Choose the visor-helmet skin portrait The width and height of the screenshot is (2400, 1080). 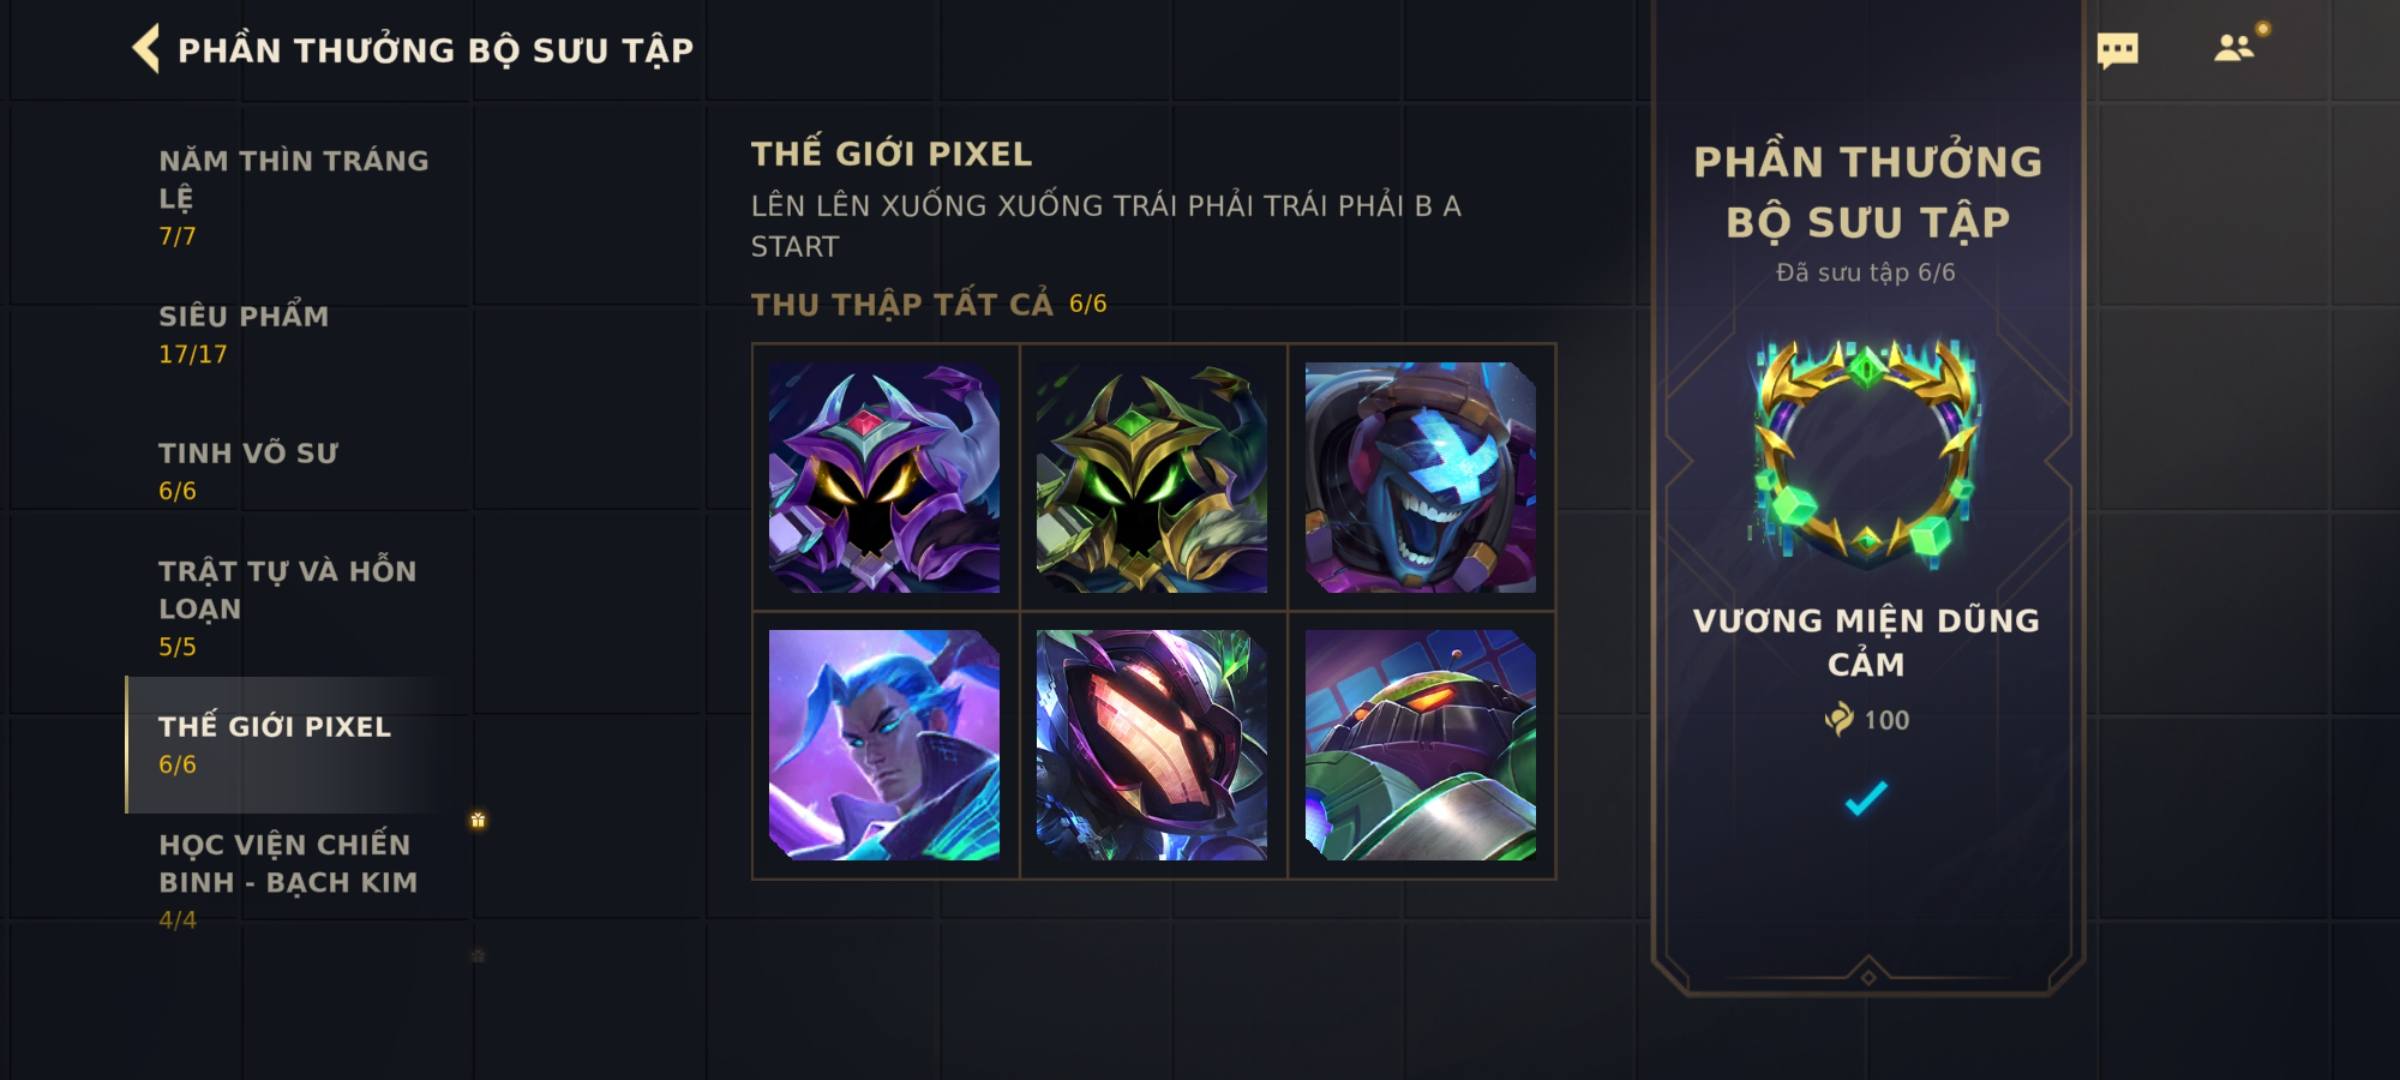coord(1152,745)
